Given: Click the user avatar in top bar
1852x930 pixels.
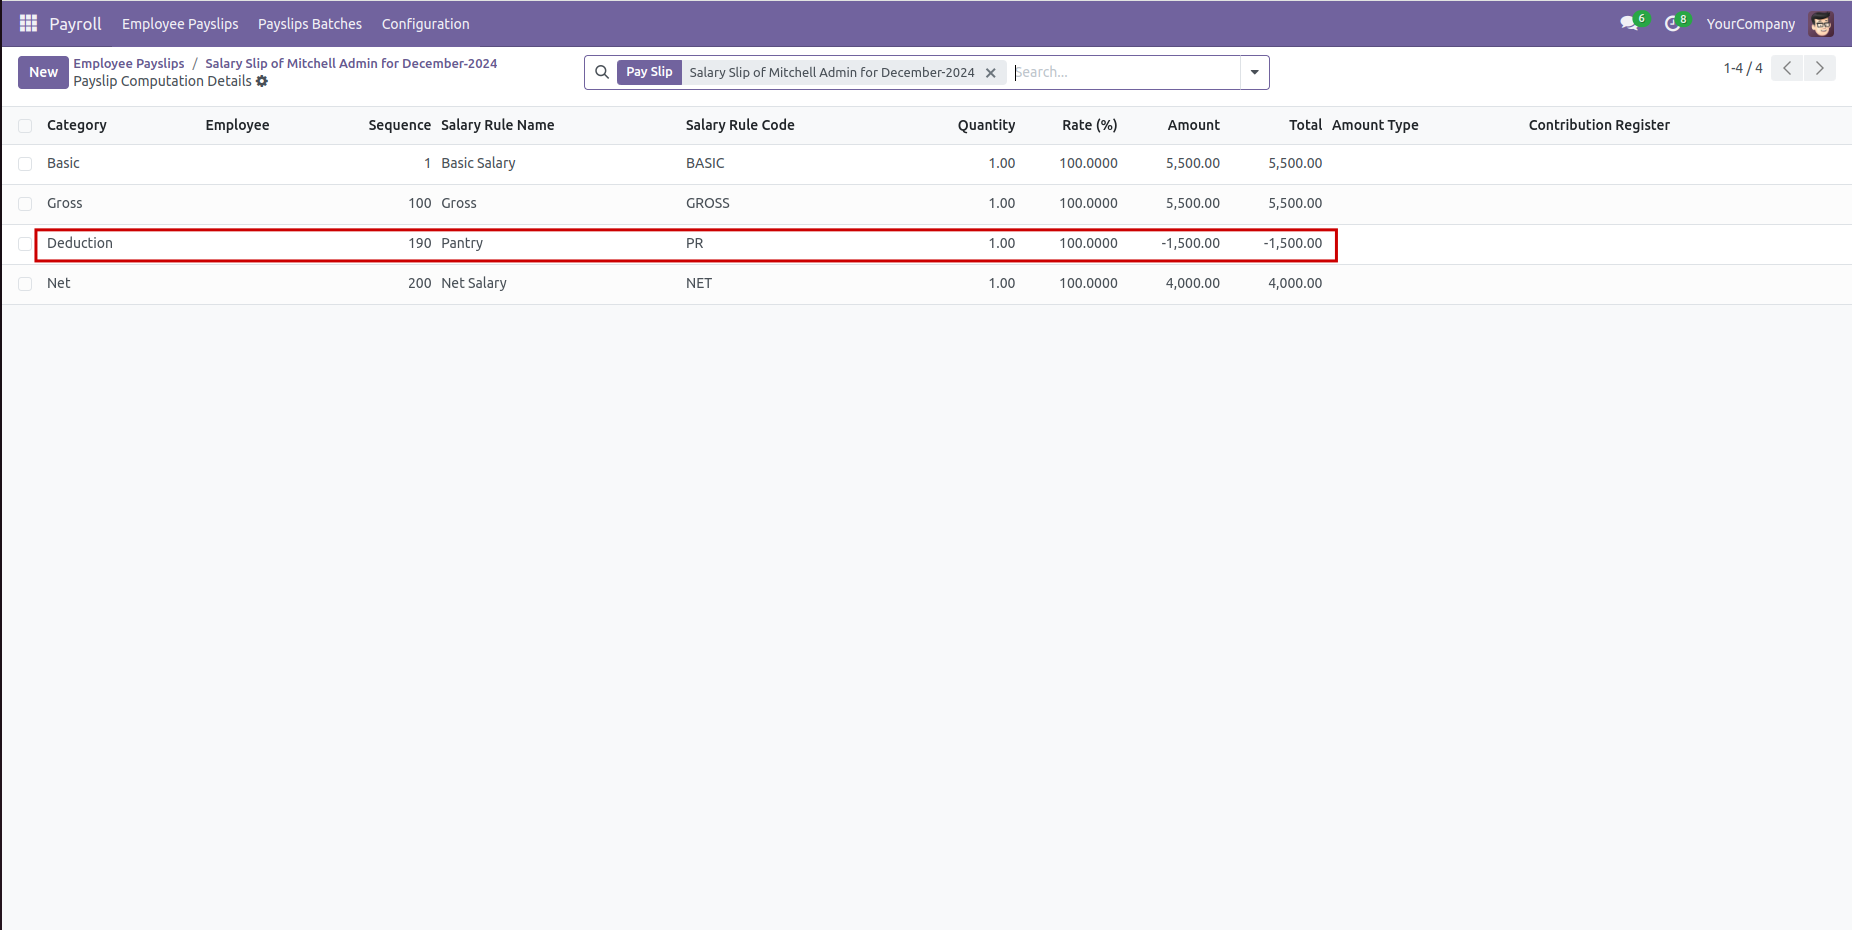Looking at the screenshot, I should click(x=1821, y=24).
